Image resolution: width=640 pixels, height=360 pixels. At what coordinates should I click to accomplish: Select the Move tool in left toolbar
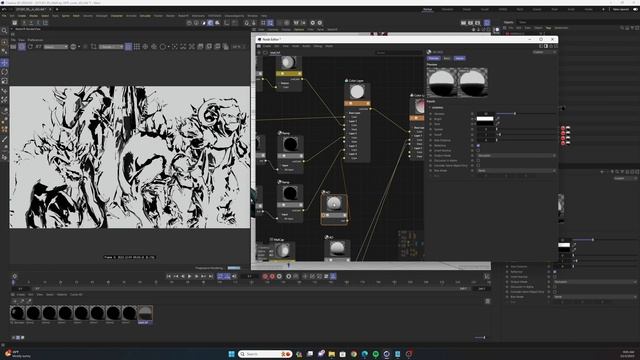click(4, 62)
